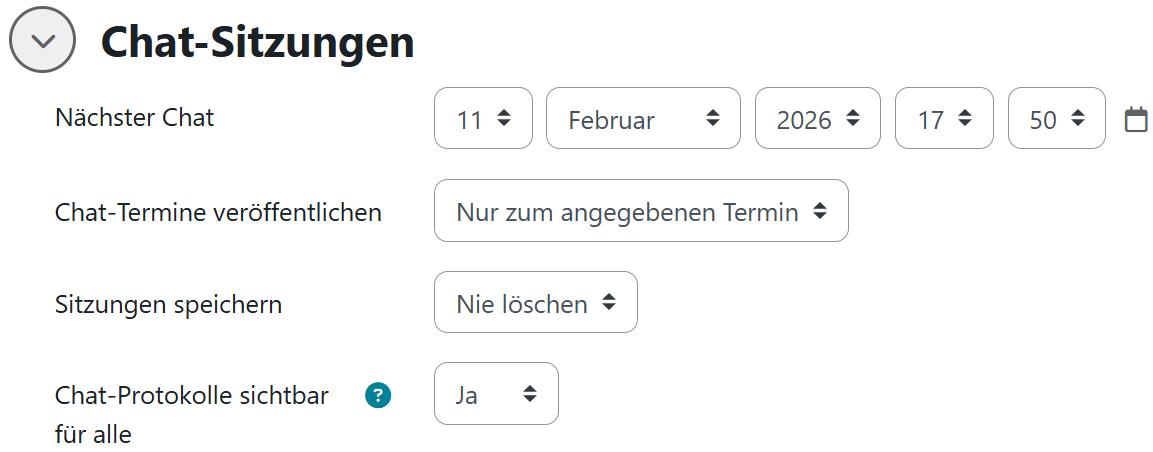Show help for Chat-Protokolle sichtbar
1153x452 pixels.
point(377,396)
